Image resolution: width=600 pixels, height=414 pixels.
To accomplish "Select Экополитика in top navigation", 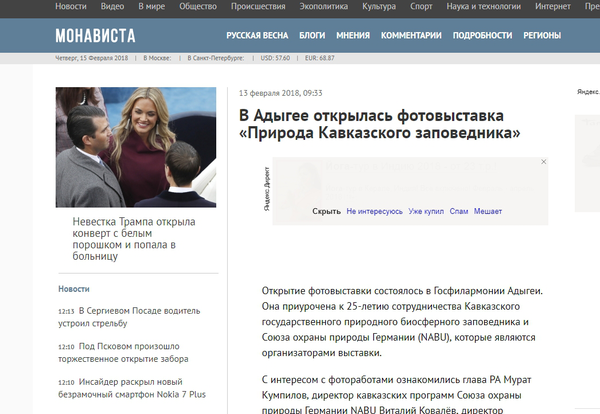I will [x=324, y=7].
